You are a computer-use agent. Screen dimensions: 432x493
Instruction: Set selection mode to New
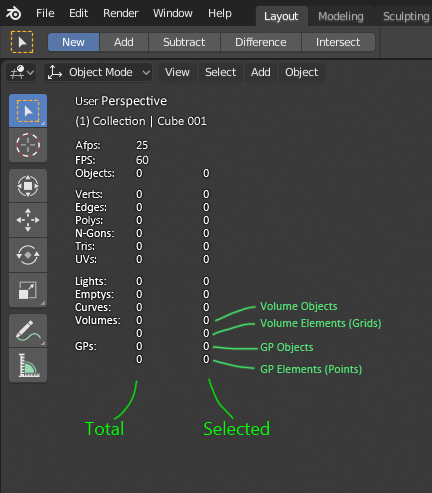coord(73,42)
